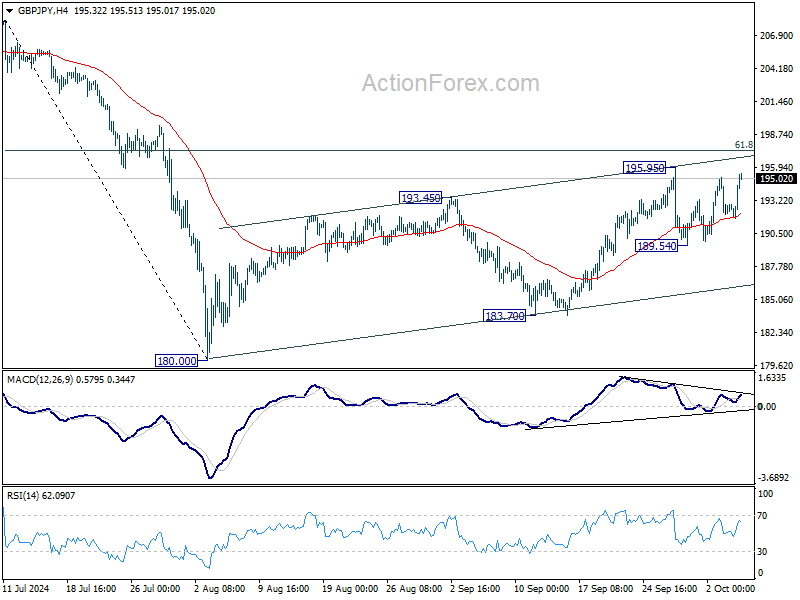Select the current price tag 195.020
The image size is (800, 600).
click(x=776, y=179)
